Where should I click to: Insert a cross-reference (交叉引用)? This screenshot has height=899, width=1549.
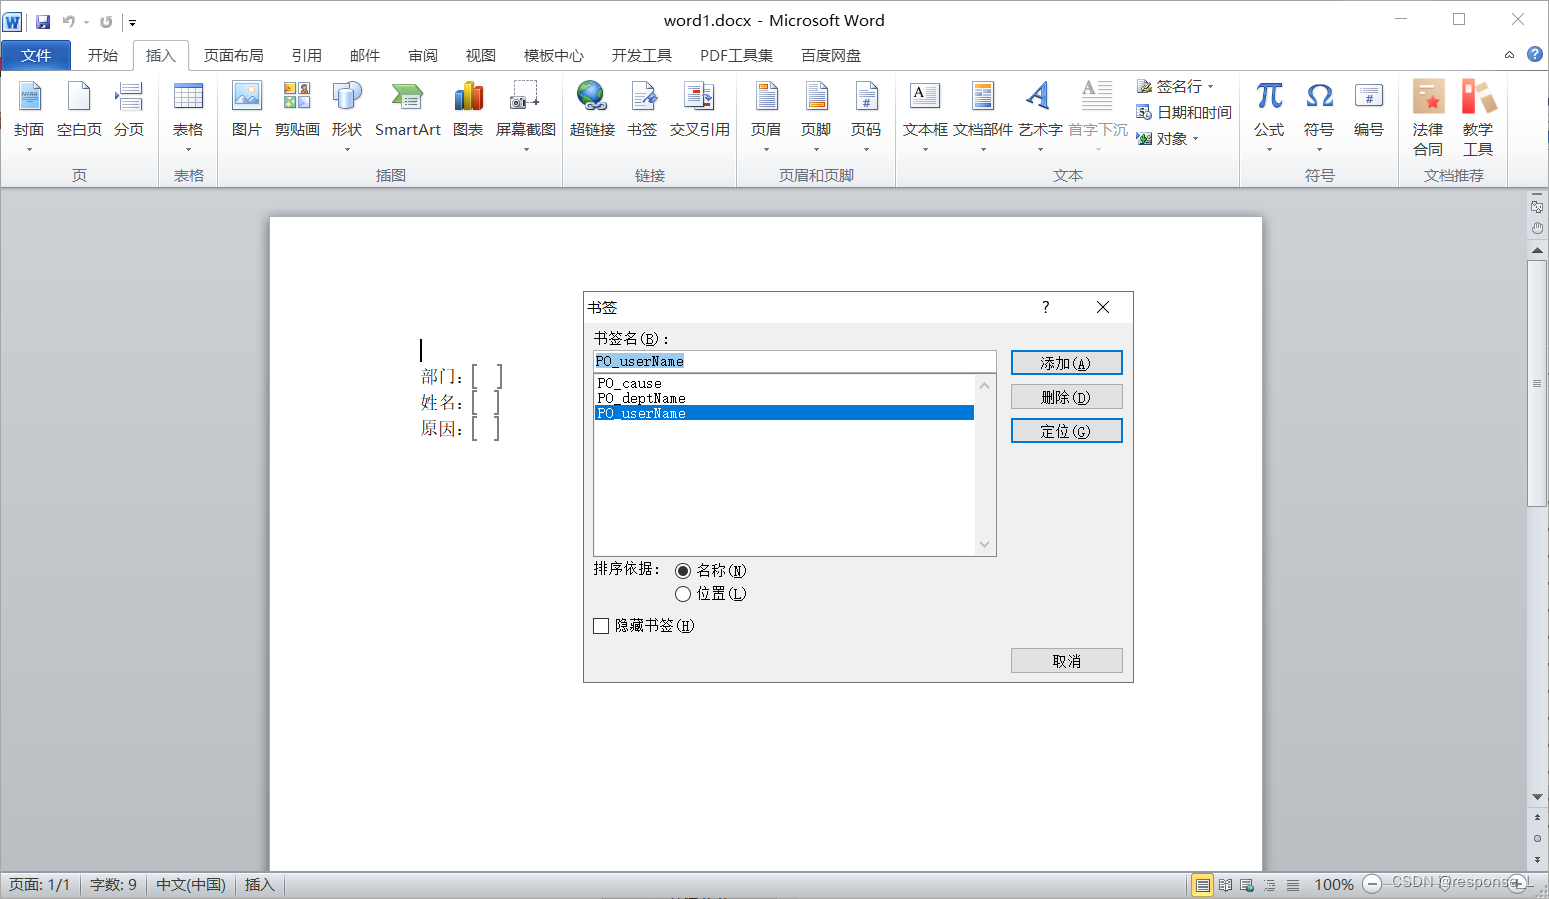click(x=700, y=110)
